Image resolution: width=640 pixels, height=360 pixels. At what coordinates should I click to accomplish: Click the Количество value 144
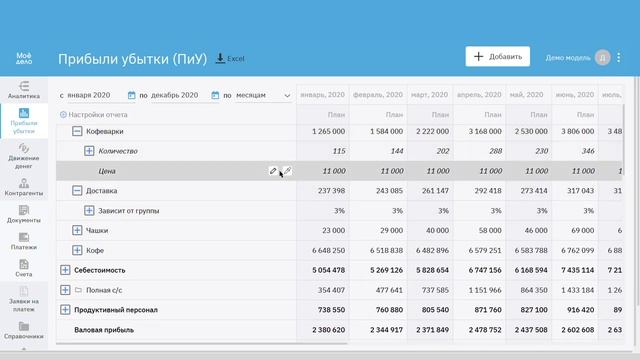tap(397, 151)
